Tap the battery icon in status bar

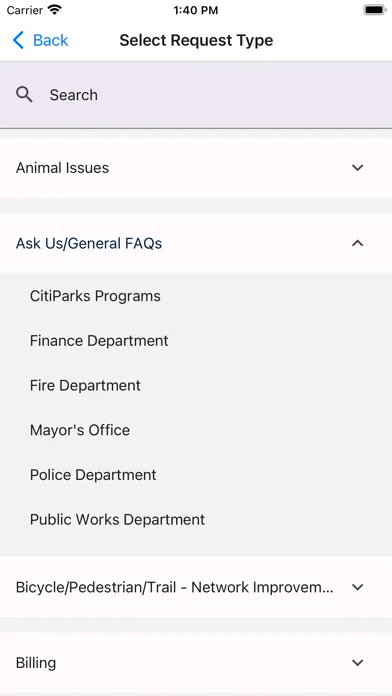(x=375, y=10)
